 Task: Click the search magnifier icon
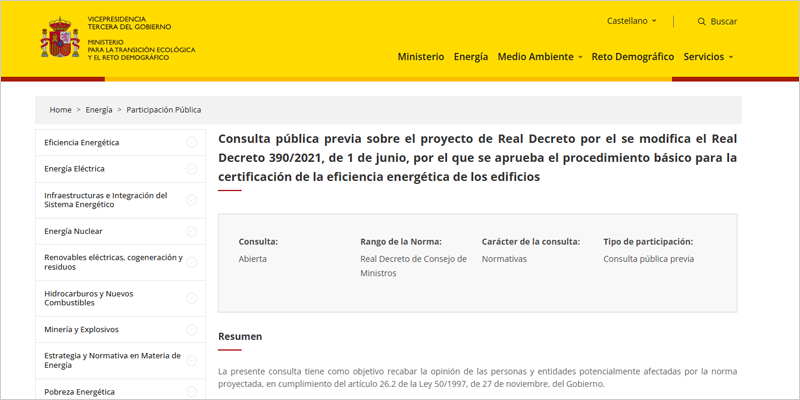point(702,21)
